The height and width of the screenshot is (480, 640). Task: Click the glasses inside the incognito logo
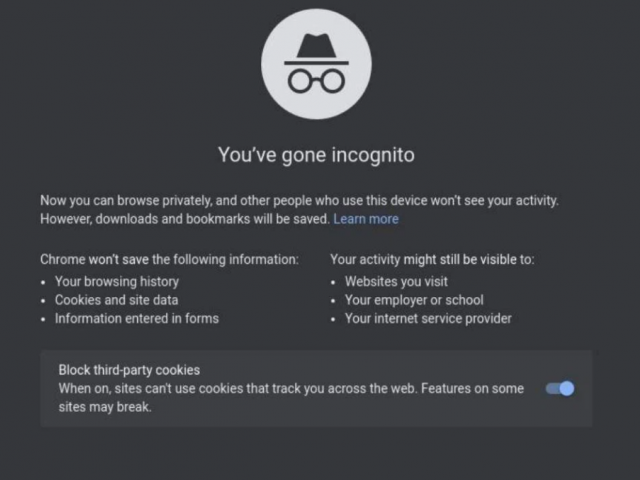316,81
